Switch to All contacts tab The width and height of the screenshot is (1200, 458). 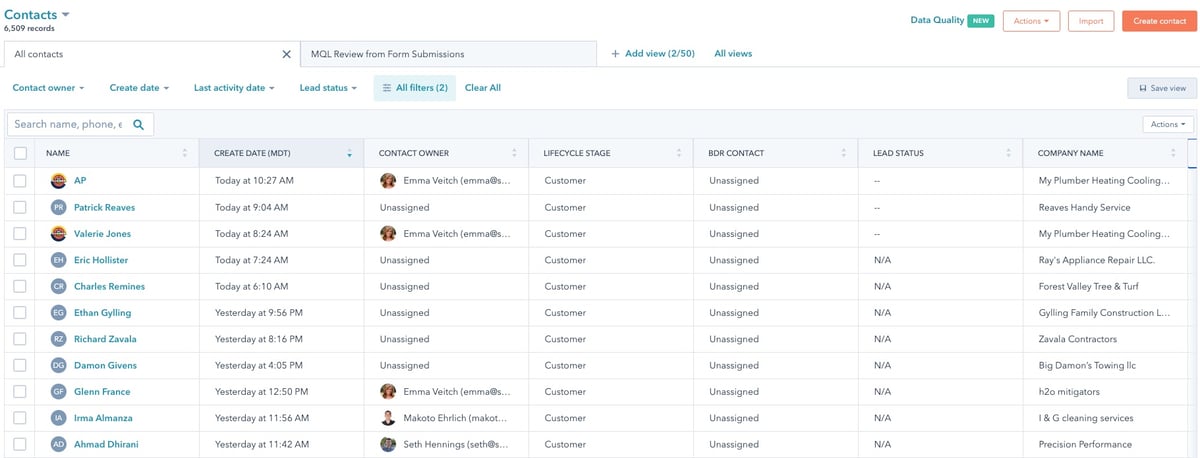150,54
